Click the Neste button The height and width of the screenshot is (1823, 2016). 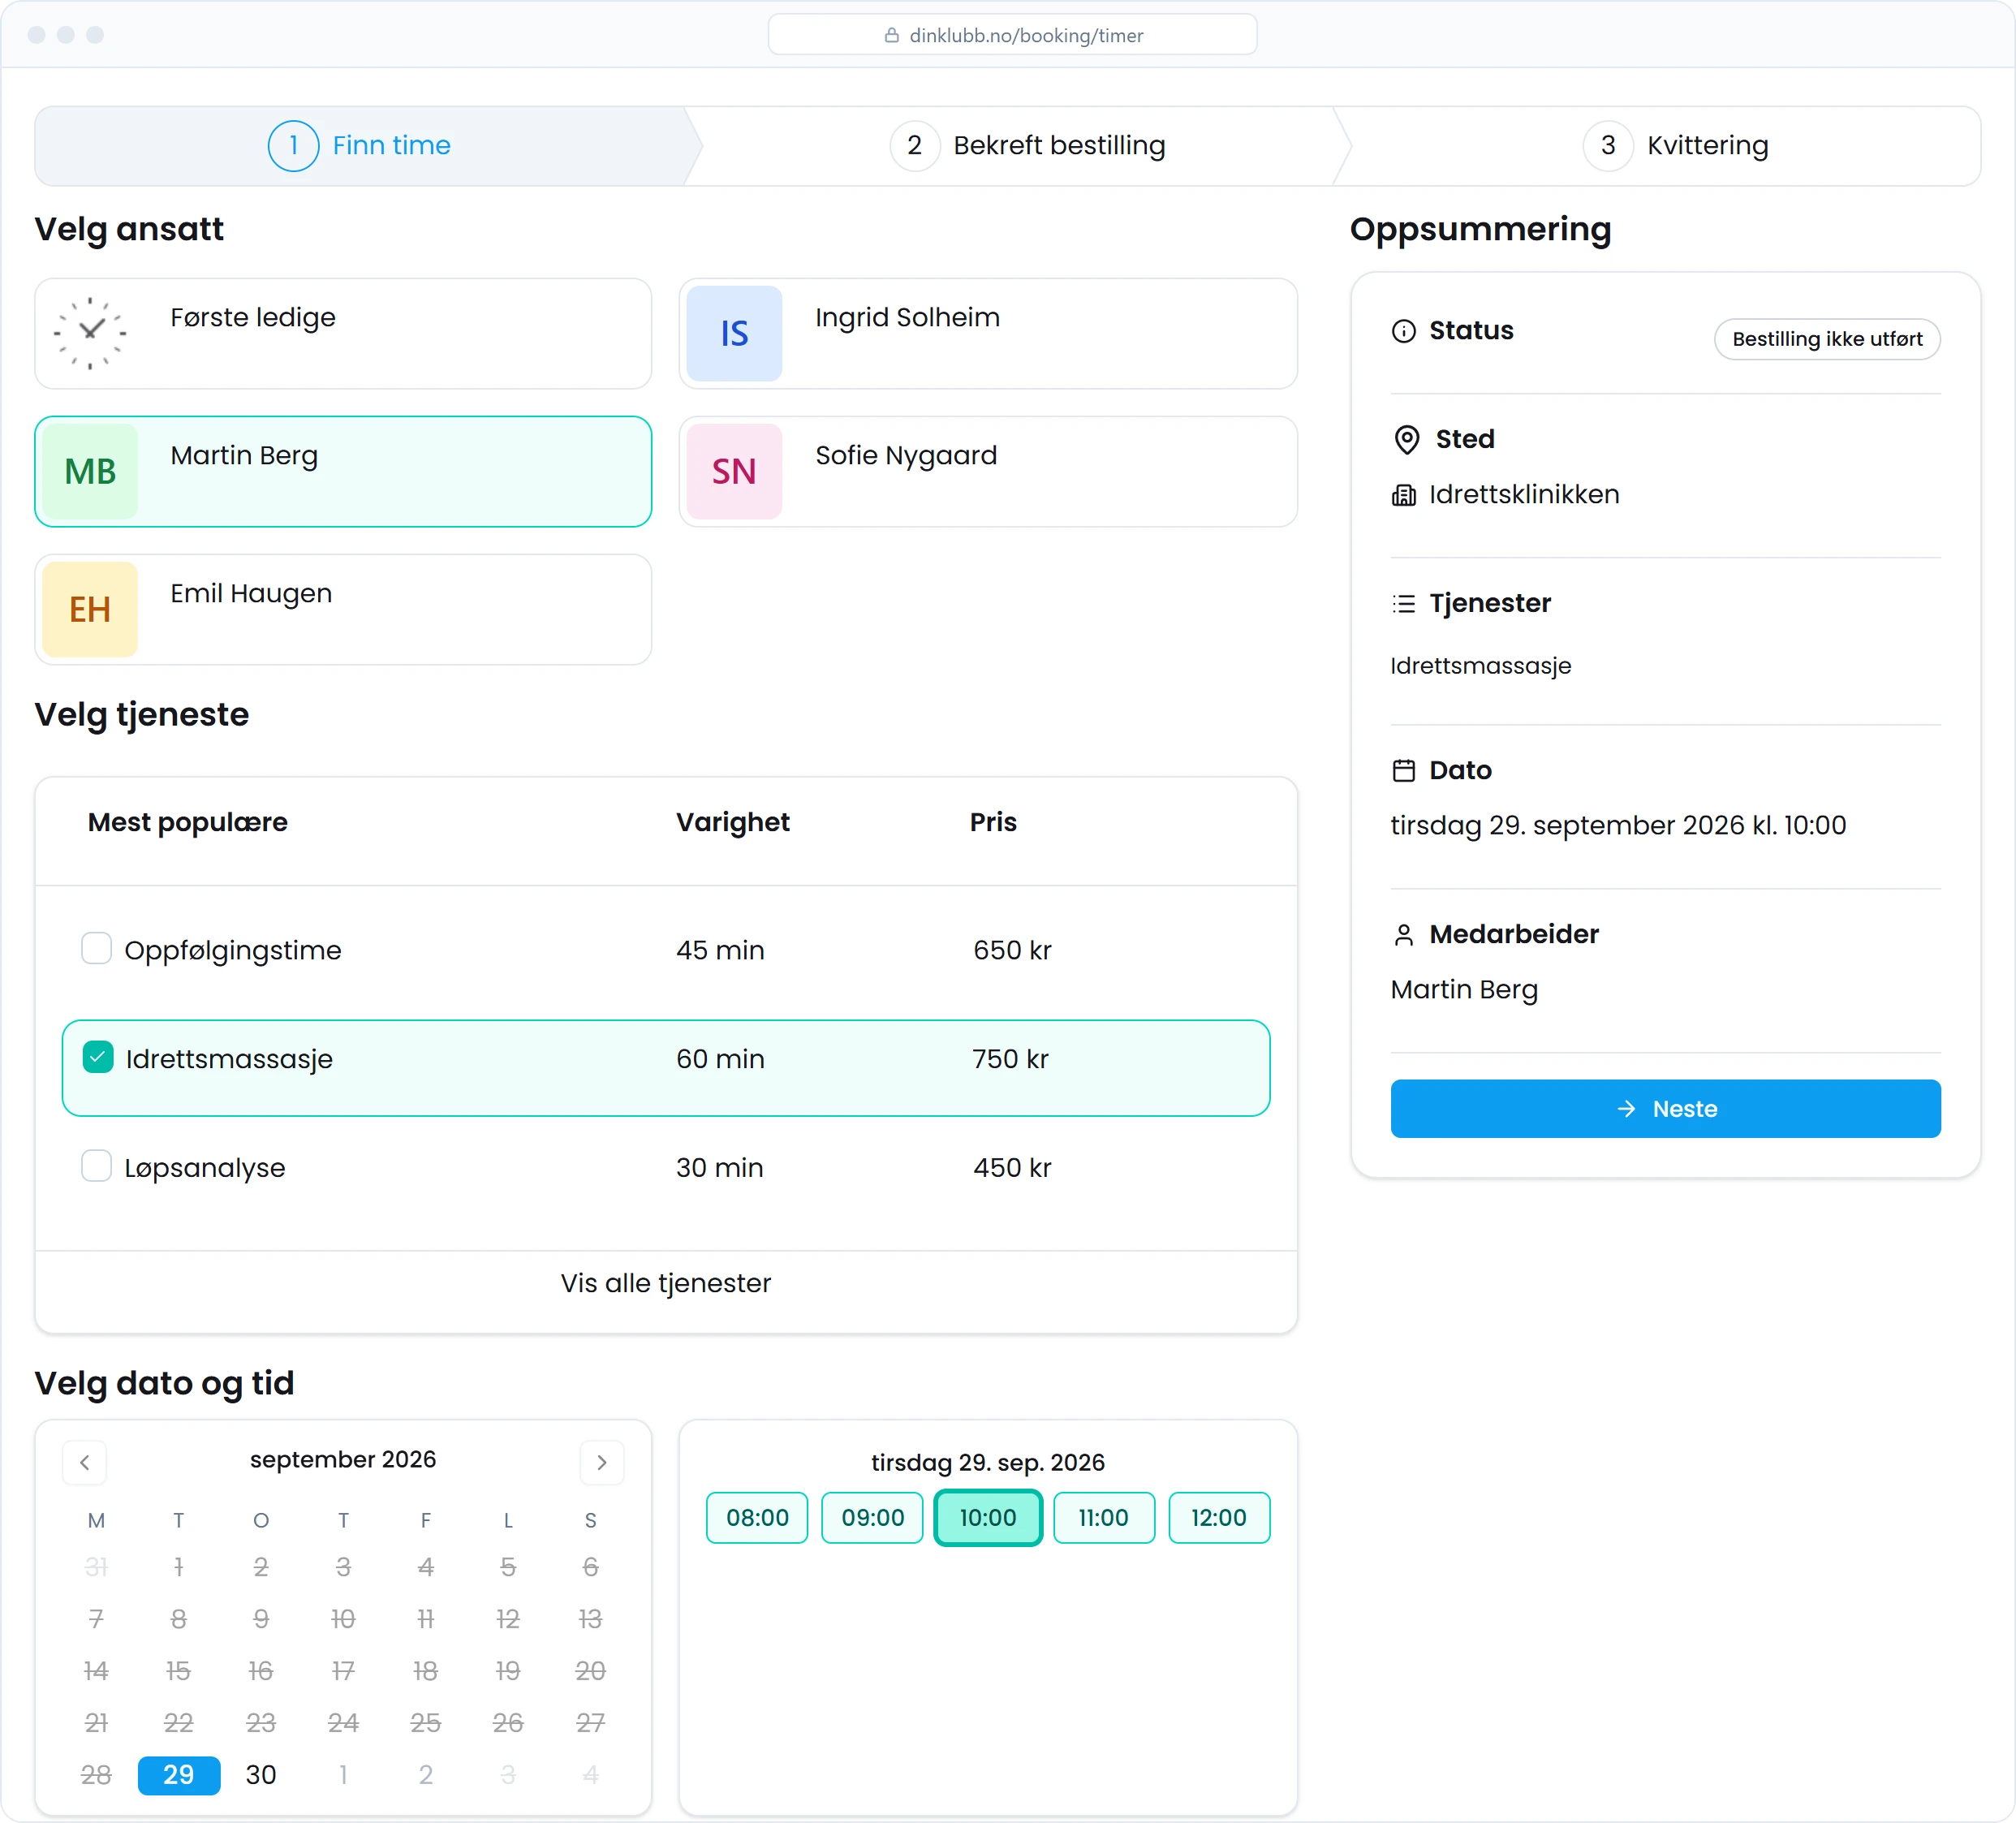click(x=1665, y=1108)
